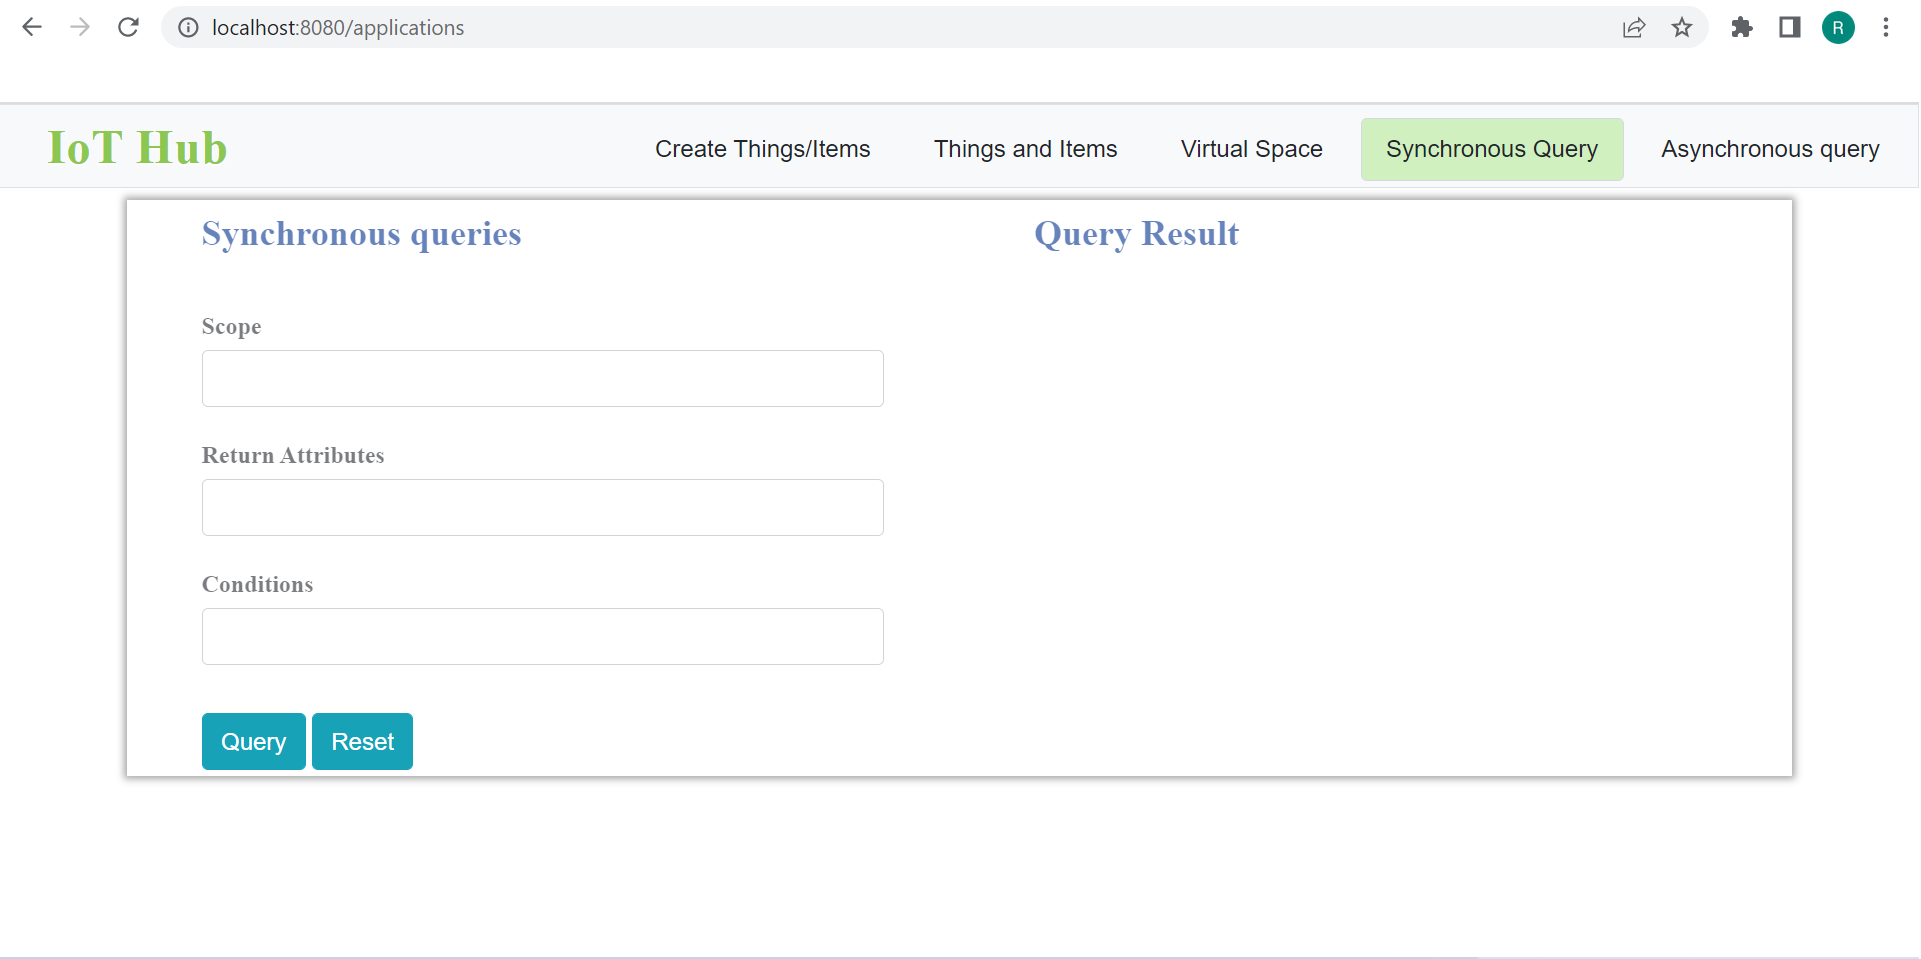Reload the applications page
Image resolution: width=1921 pixels, height=959 pixels.
click(x=128, y=27)
